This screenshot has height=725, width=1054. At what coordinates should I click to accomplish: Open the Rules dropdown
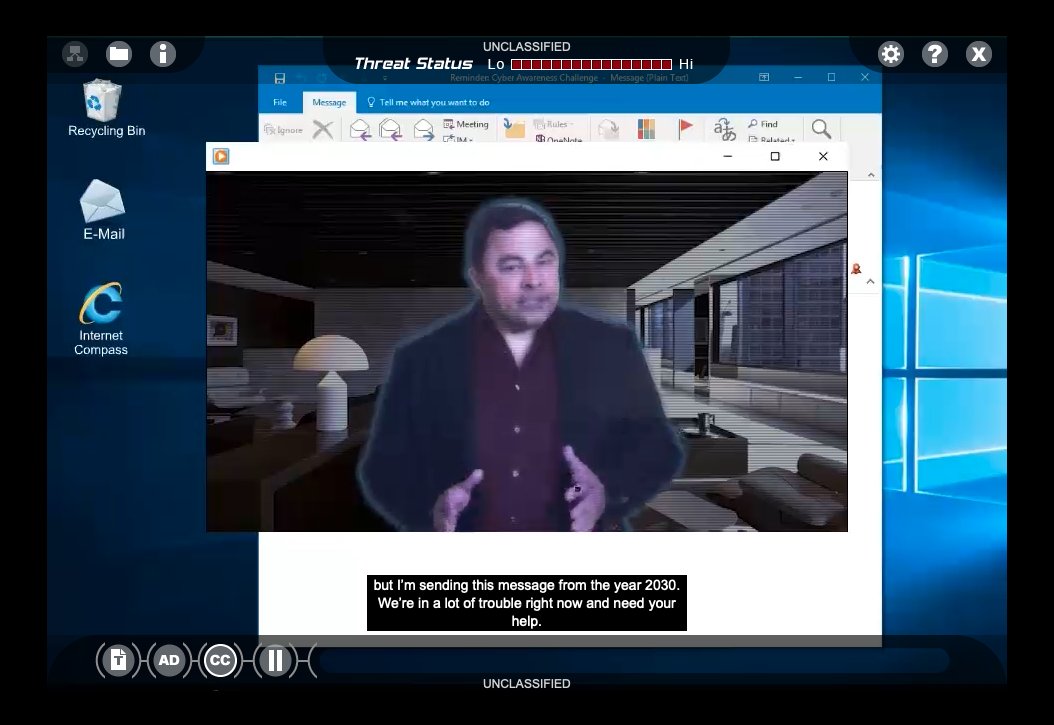(557, 124)
